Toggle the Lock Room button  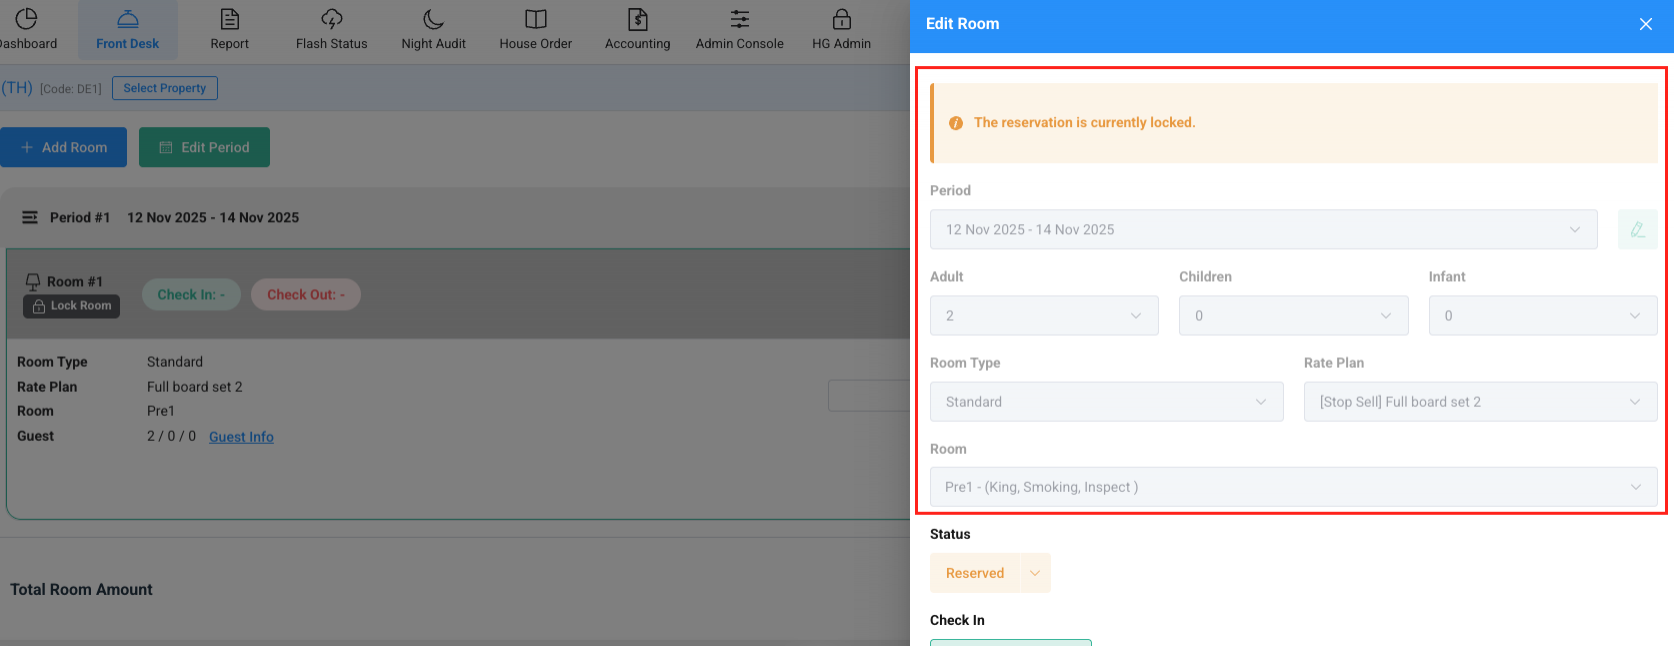pos(72,306)
